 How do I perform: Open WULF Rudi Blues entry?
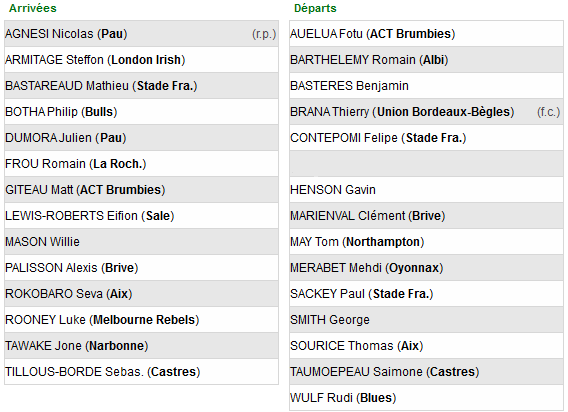[x=426, y=398]
